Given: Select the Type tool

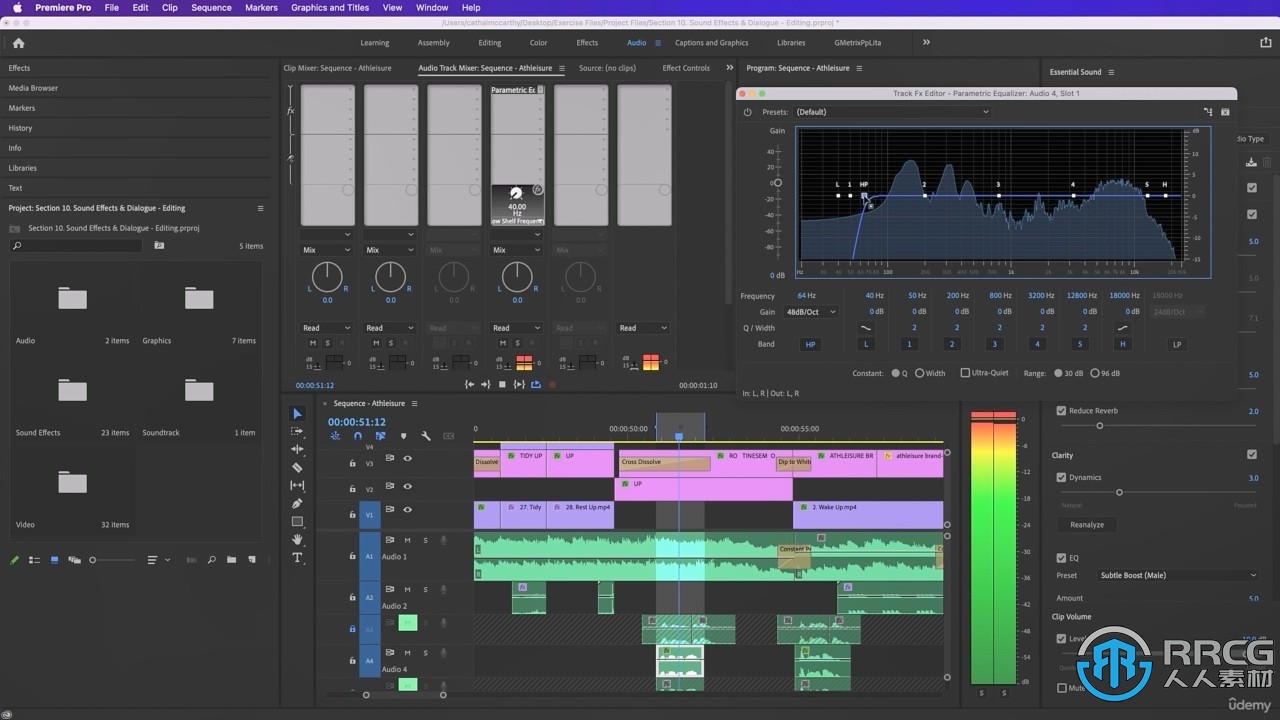Looking at the screenshot, I should click(x=297, y=557).
